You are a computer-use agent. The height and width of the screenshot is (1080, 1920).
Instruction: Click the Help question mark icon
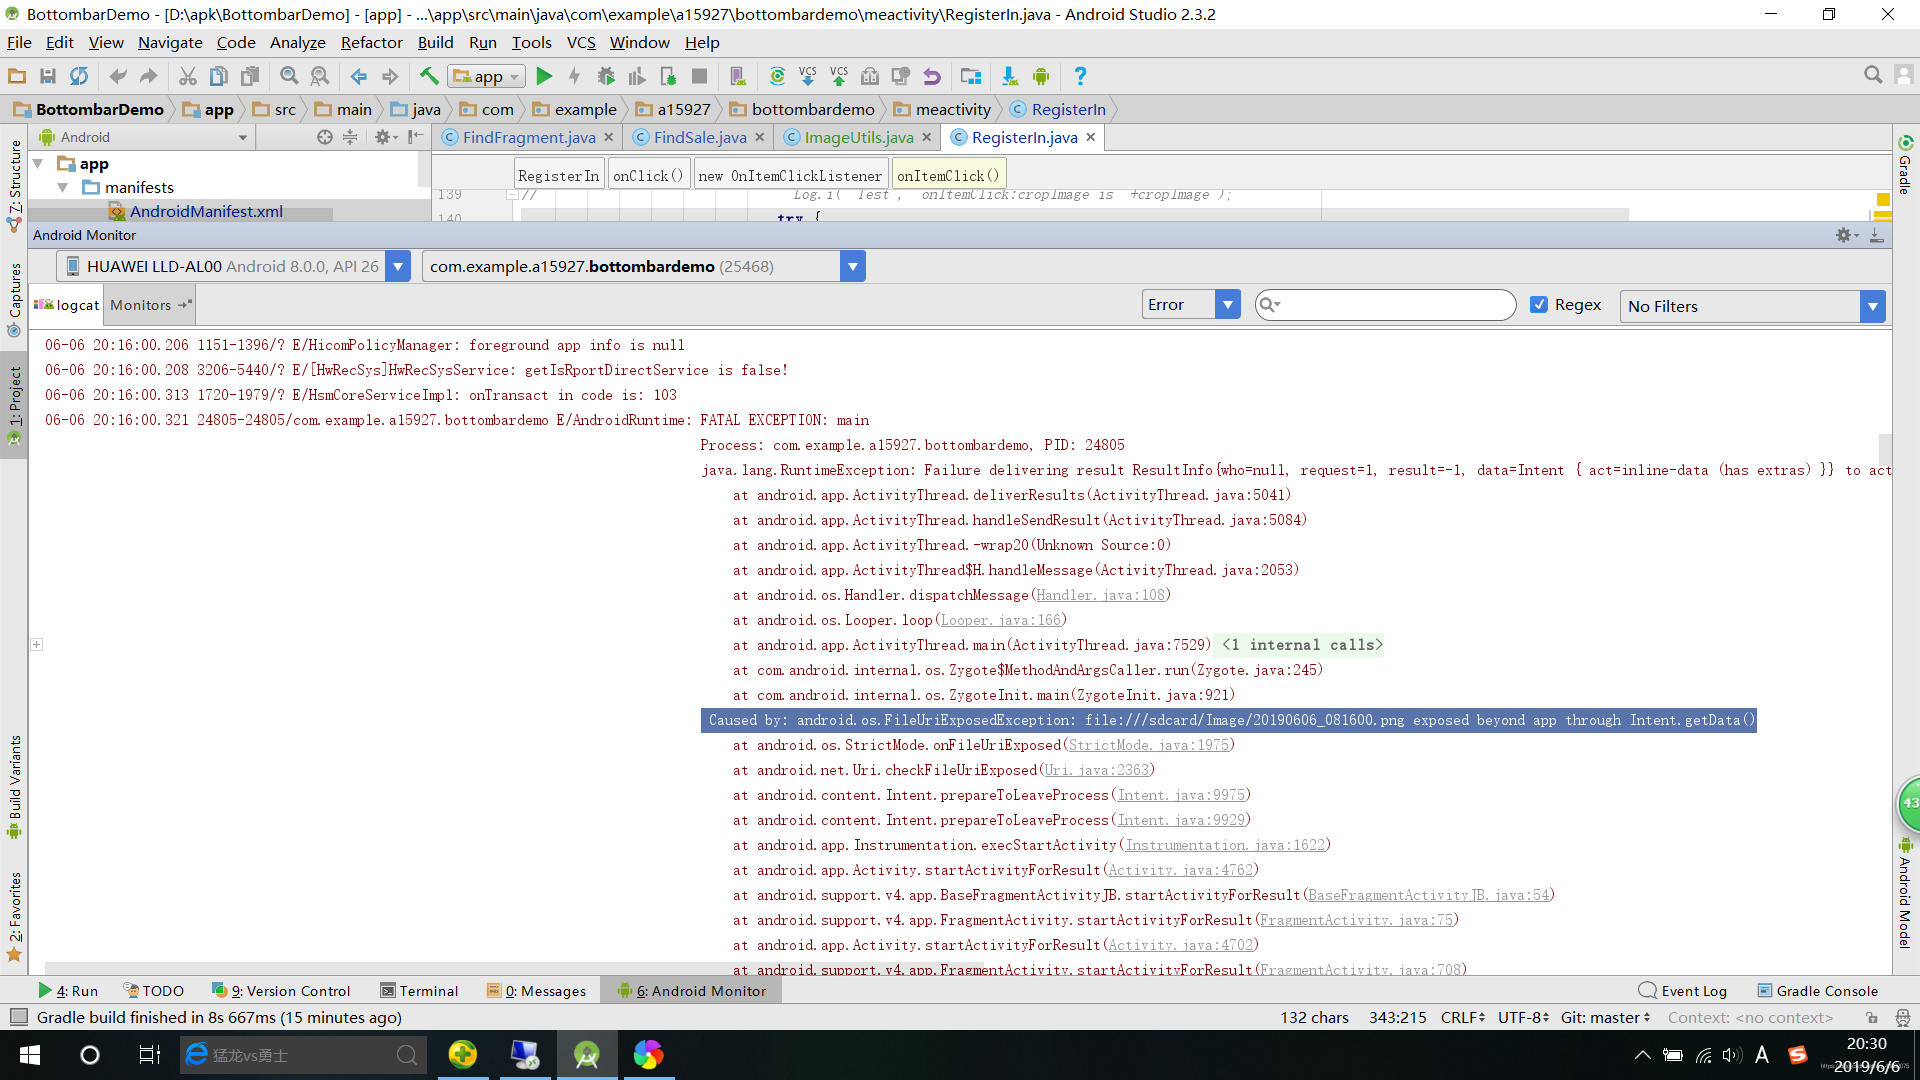click(1080, 76)
